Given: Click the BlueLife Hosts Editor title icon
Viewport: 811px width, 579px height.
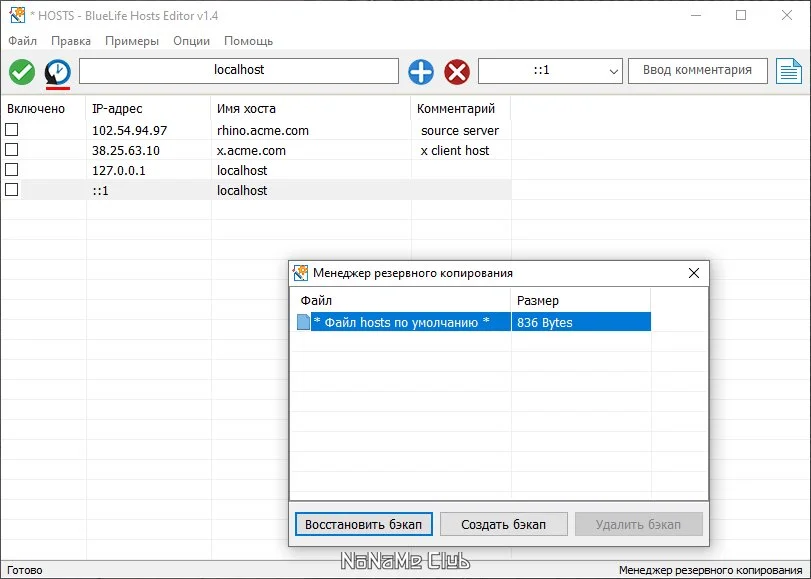Looking at the screenshot, I should tap(17, 16).
